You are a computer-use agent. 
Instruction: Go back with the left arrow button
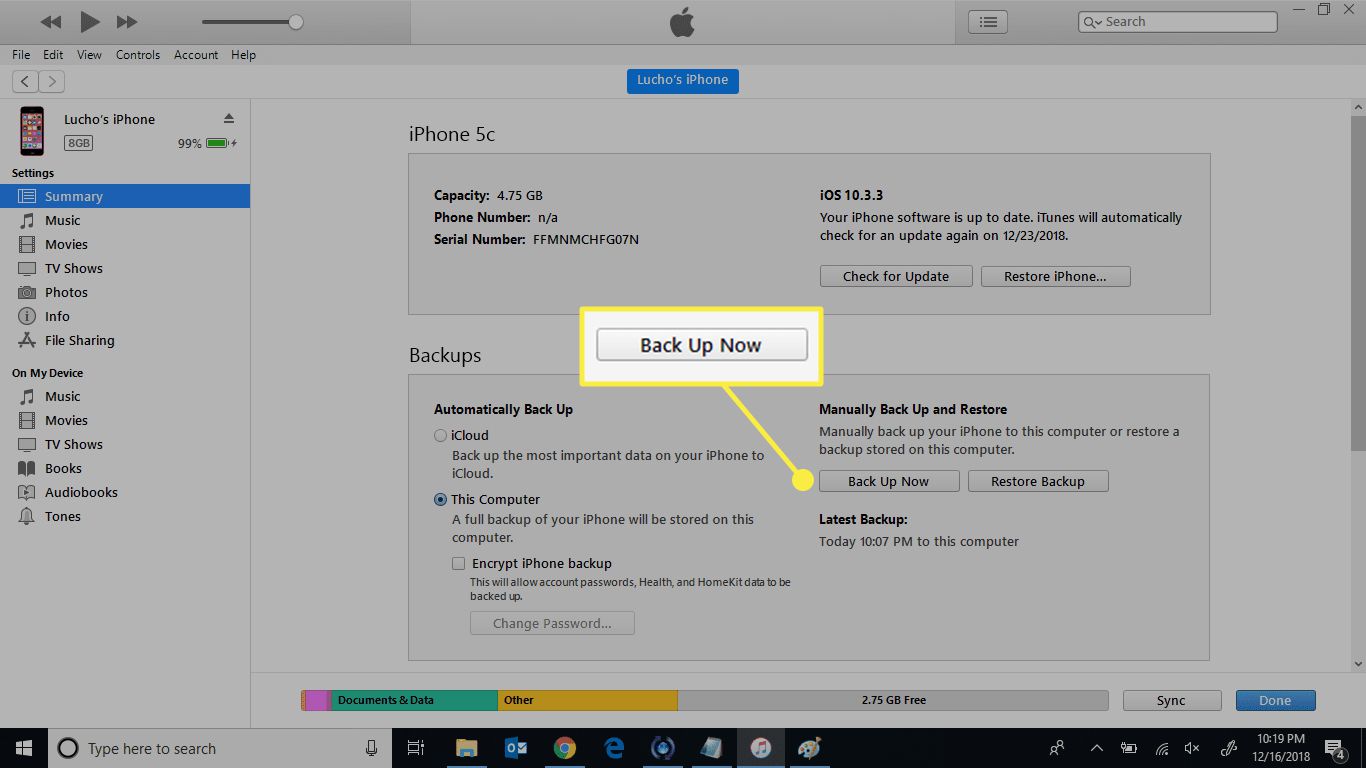coord(25,81)
